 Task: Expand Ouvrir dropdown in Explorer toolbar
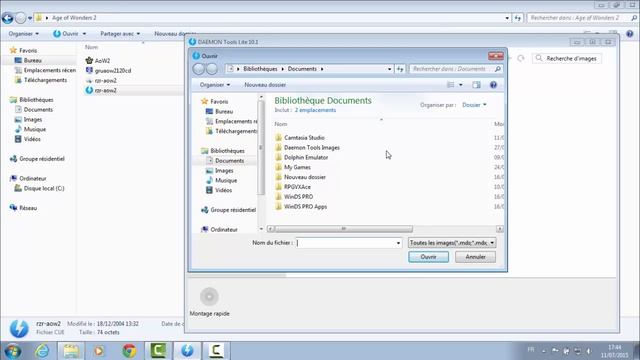click(x=84, y=34)
